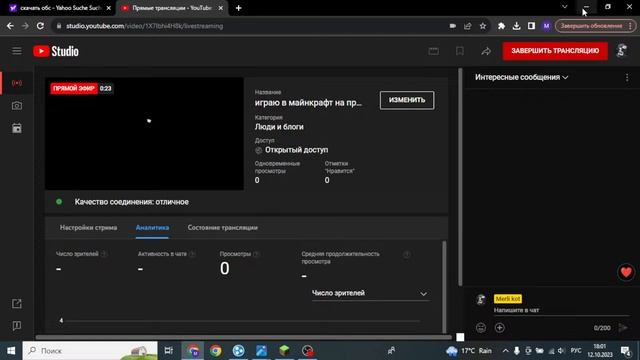640x360 pixels.
Task: Open a new browser tab
Action: point(238,8)
